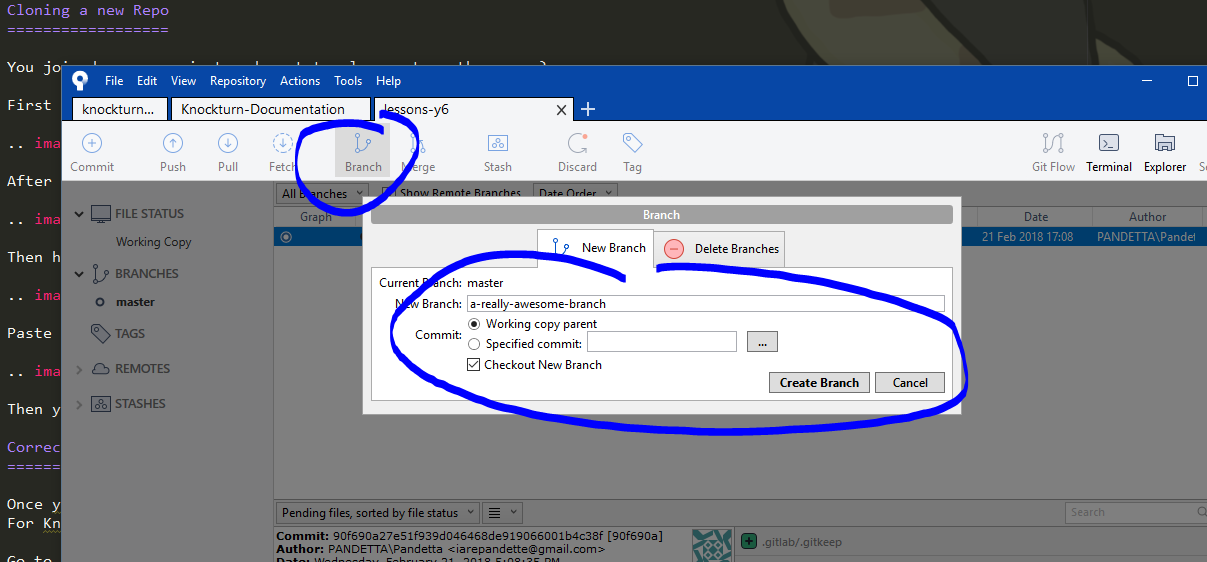Click the Specified commit text field

click(662, 342)
